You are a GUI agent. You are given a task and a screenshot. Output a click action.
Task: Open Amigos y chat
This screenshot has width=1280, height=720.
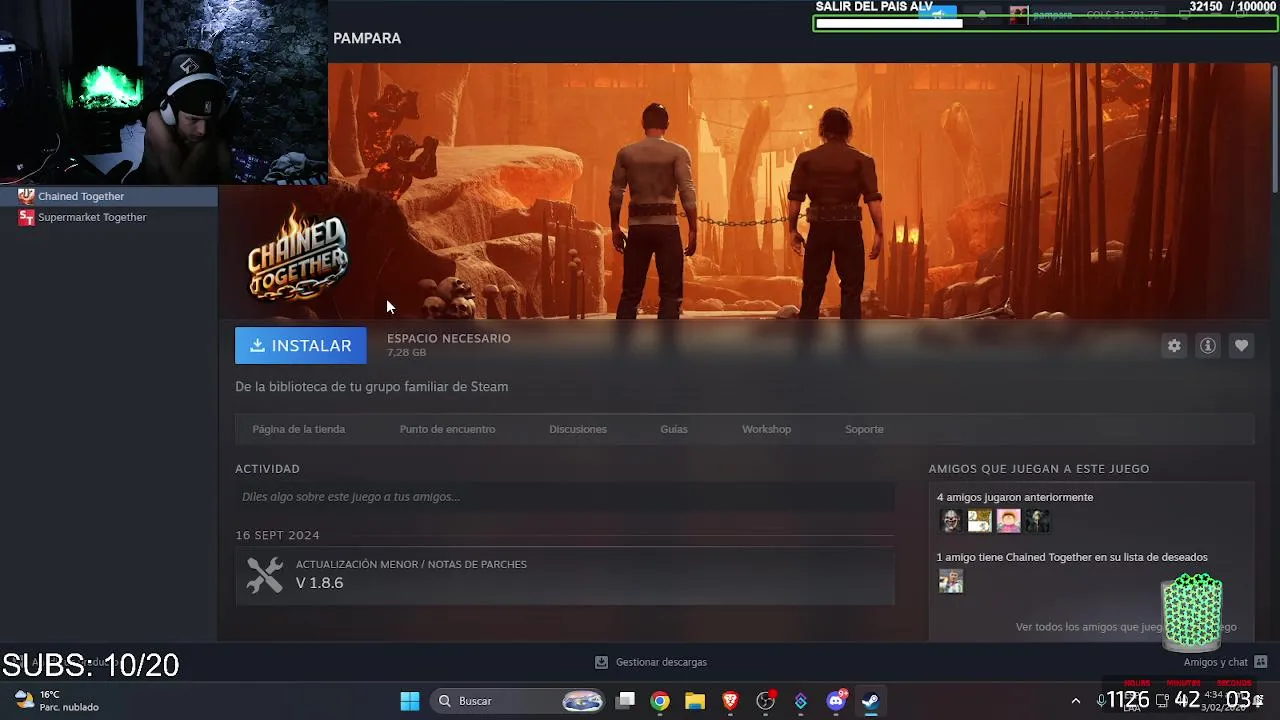pyautogui.click(x=1225, y=662)
